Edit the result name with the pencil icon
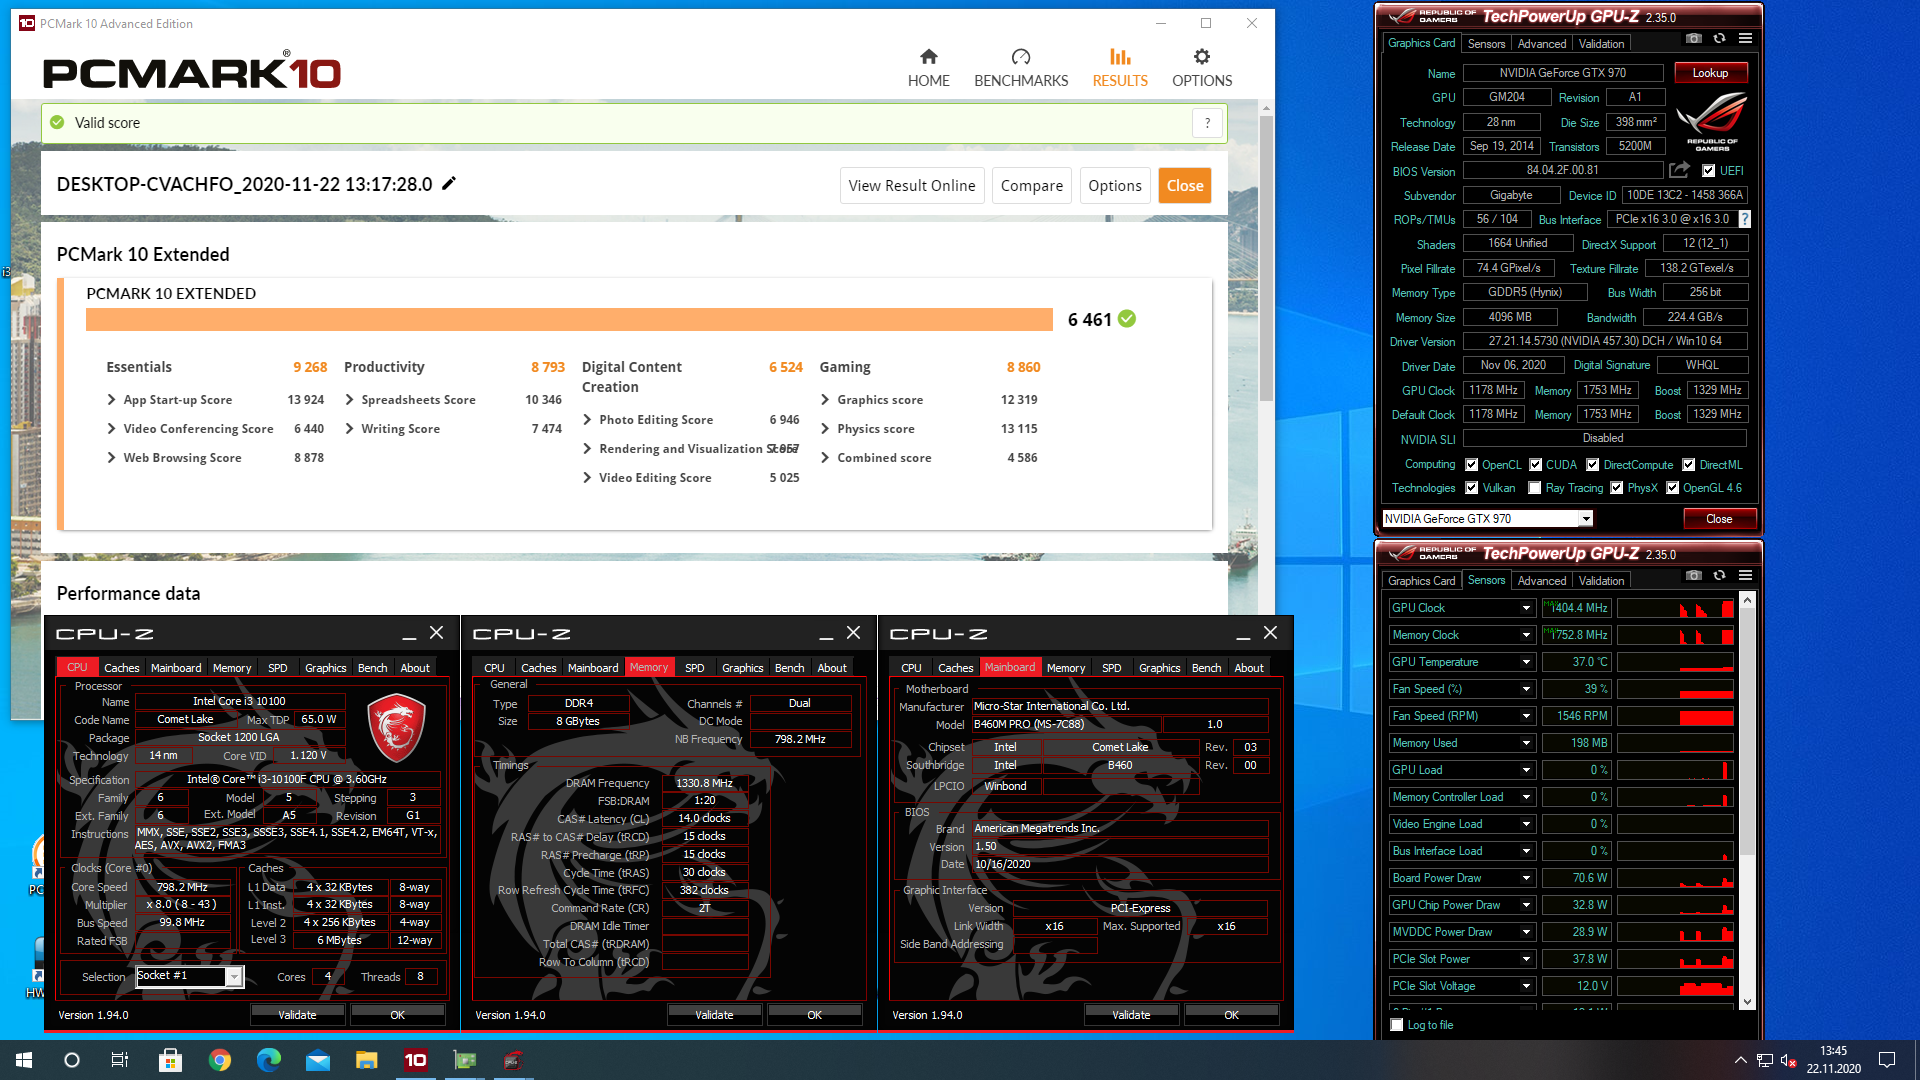Image resolution: width=1920 pixels, height=1080 pixels. (x=449, y=183)
